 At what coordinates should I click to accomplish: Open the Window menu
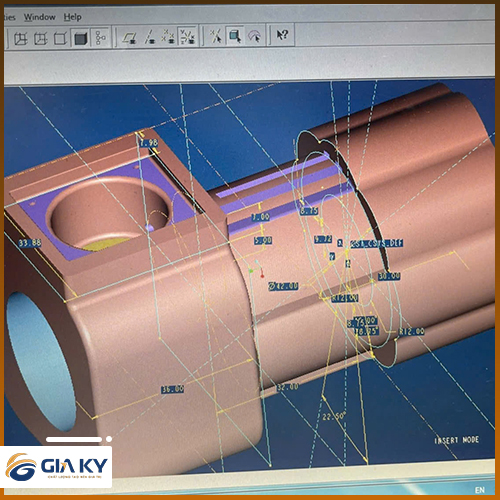click(x=39, y=17)
